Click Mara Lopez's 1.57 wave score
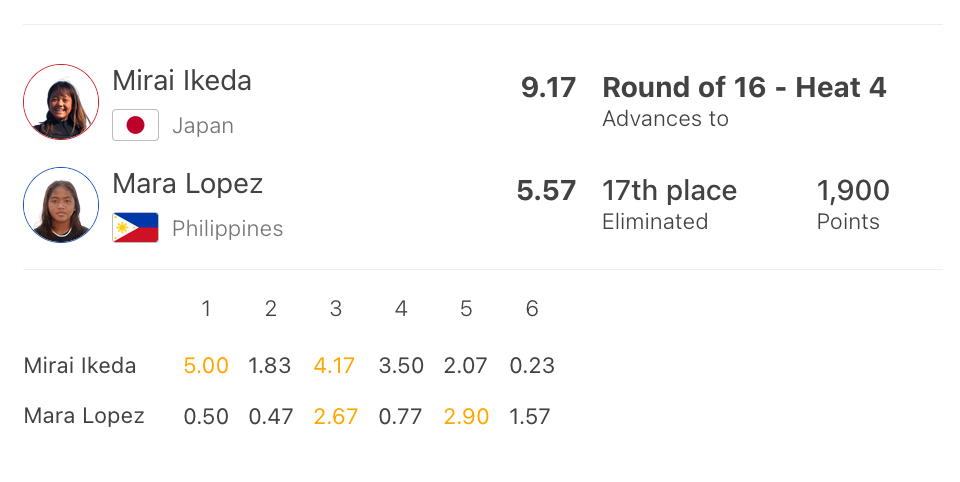 point(530,416)
